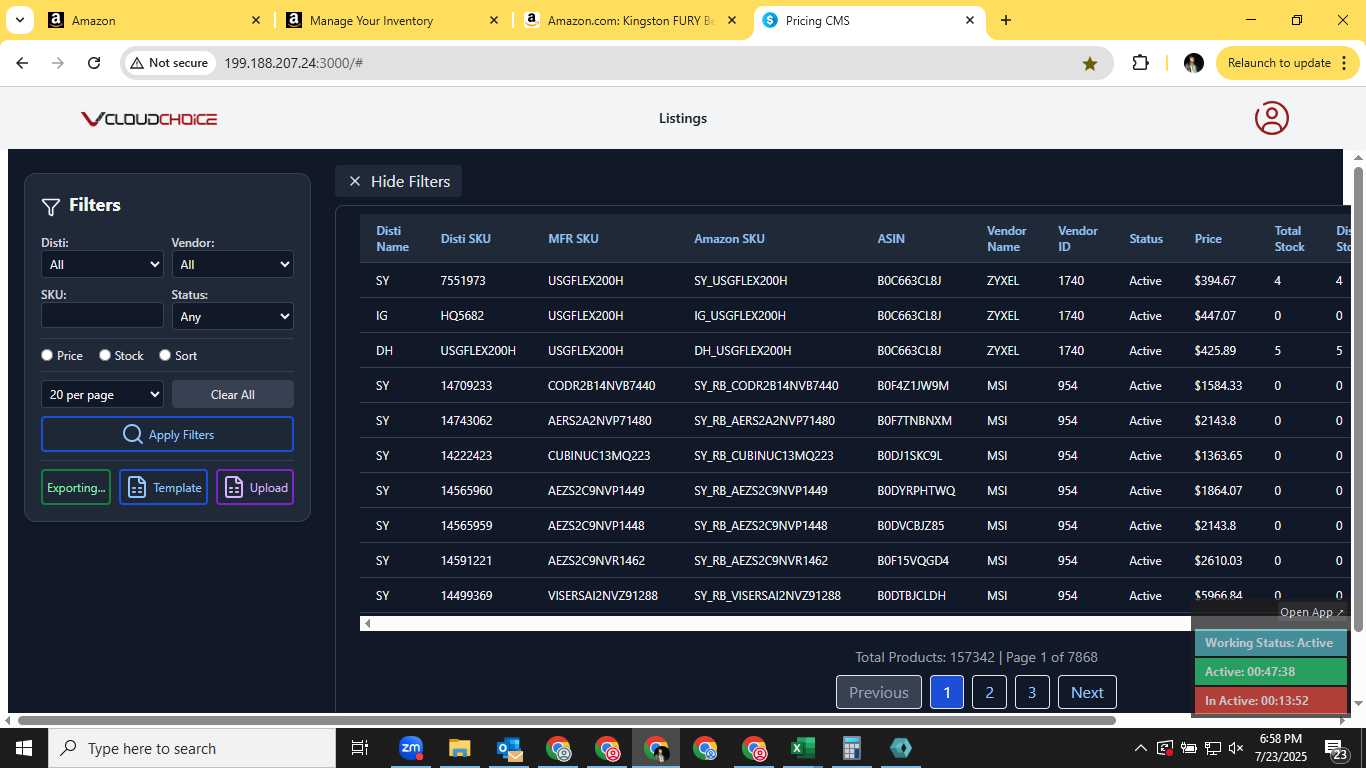Select the Sort radio button
The width and height of the screenshot is (1366, 768).
(165, 355)
